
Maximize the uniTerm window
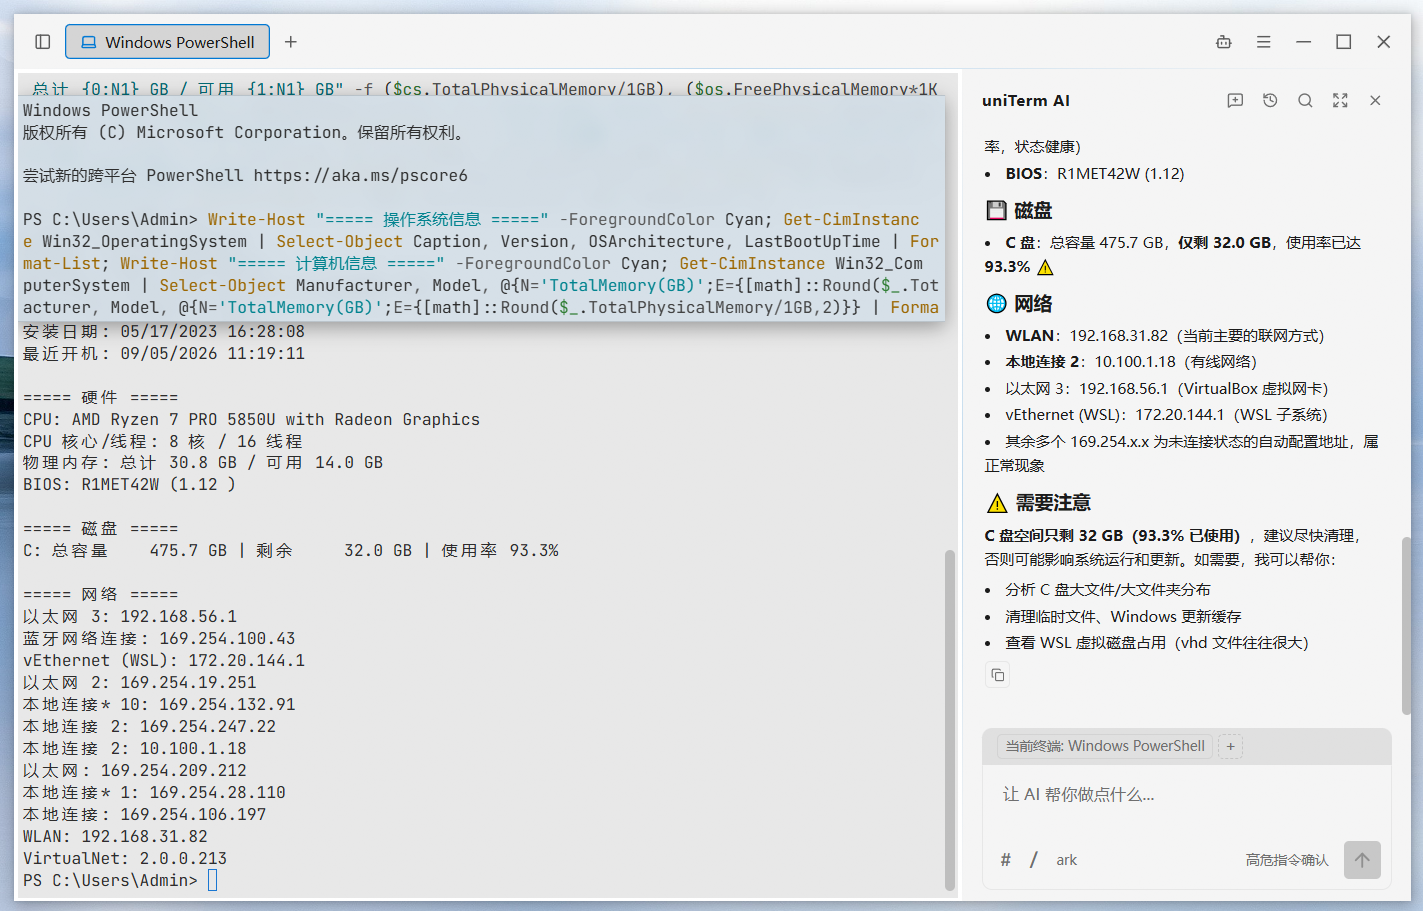(1344, 42)
